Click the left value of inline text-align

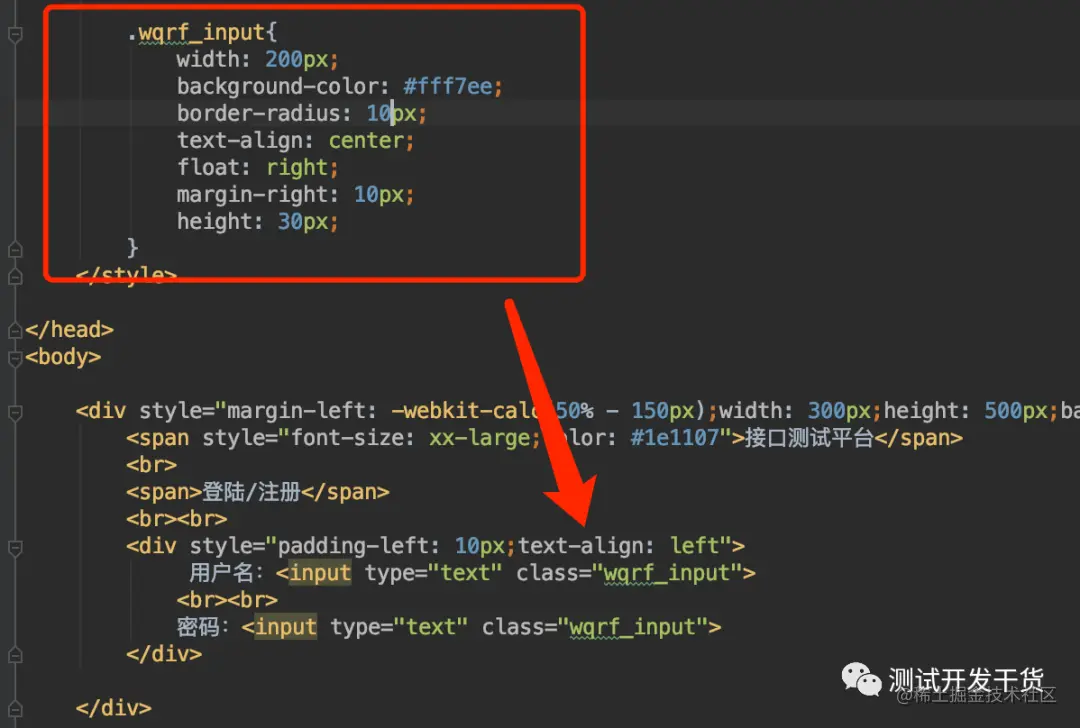(695, 545)
